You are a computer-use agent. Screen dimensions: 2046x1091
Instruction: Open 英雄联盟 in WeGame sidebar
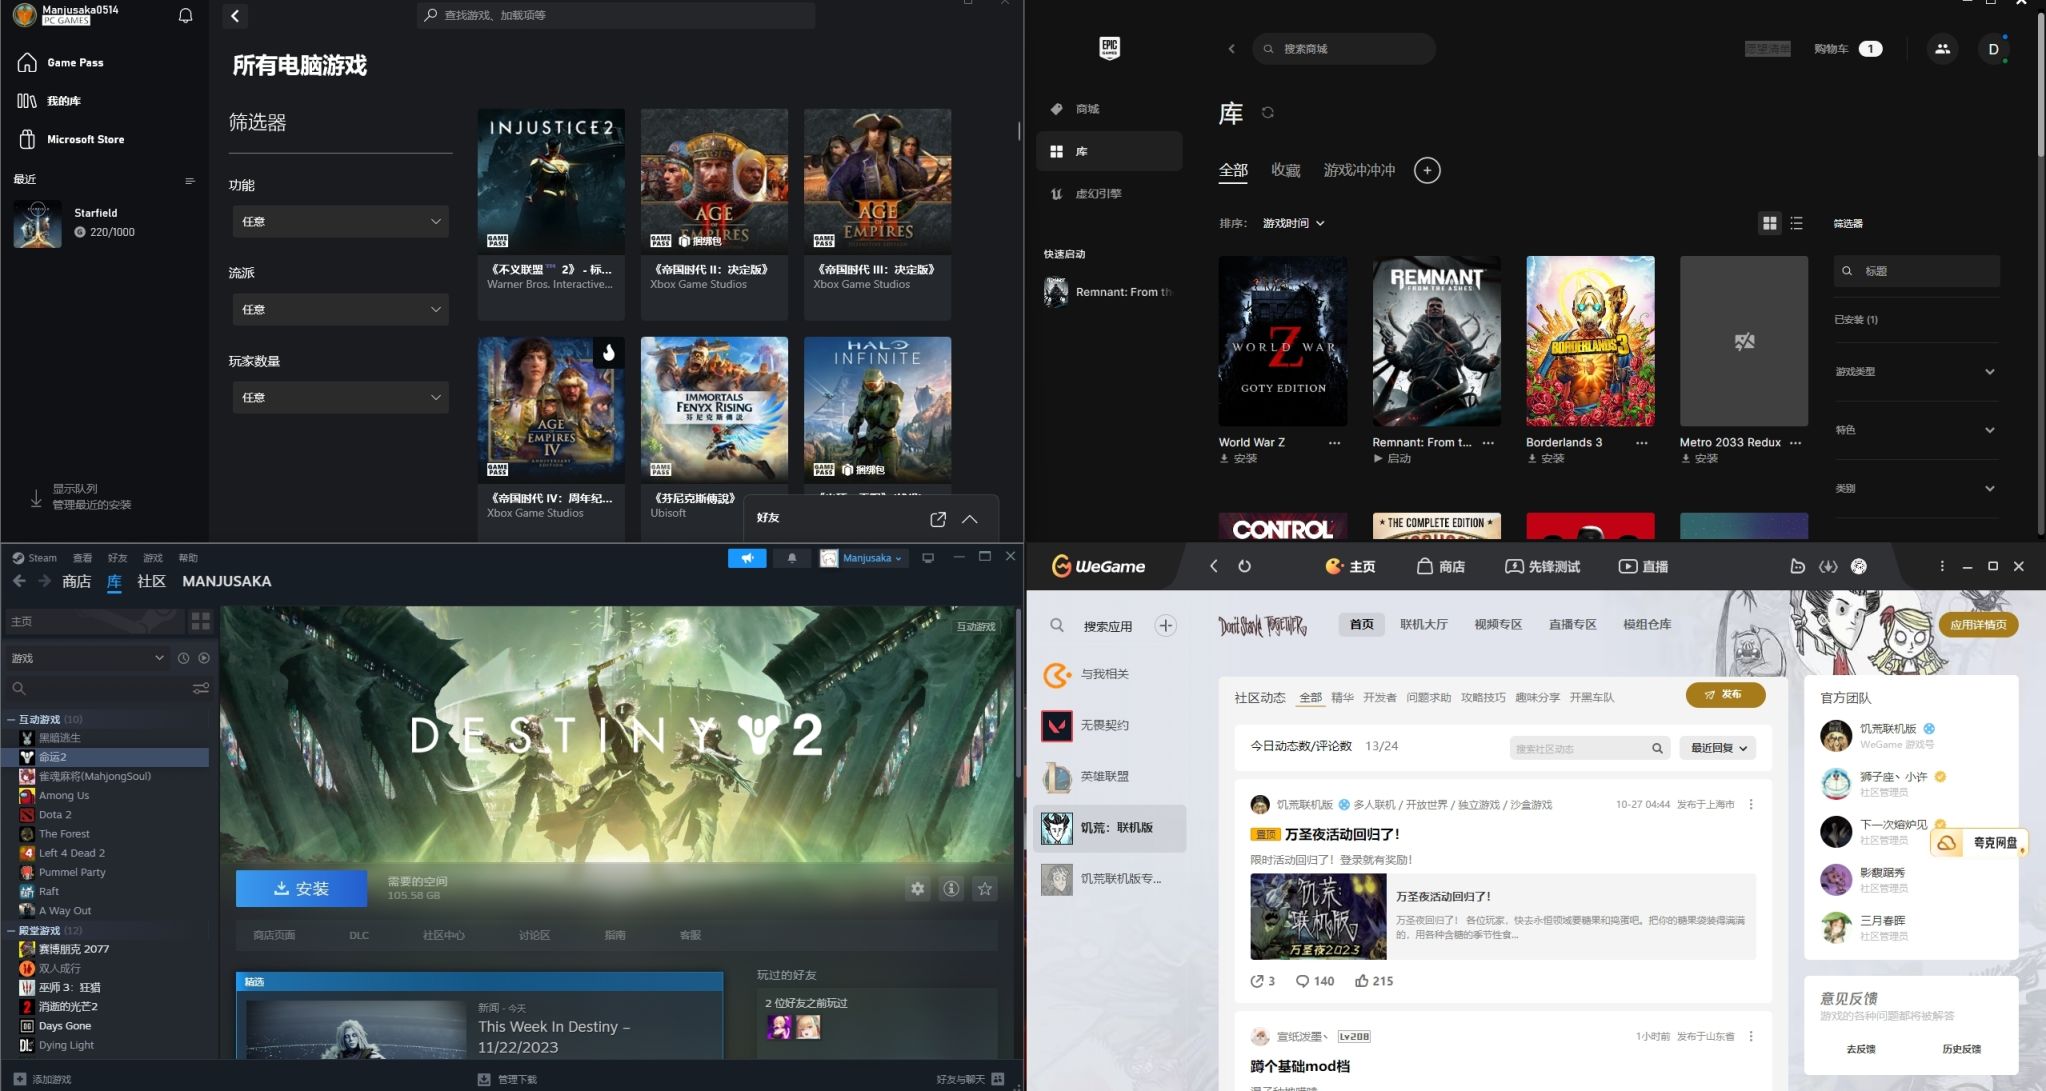(x=1110, y=776)
